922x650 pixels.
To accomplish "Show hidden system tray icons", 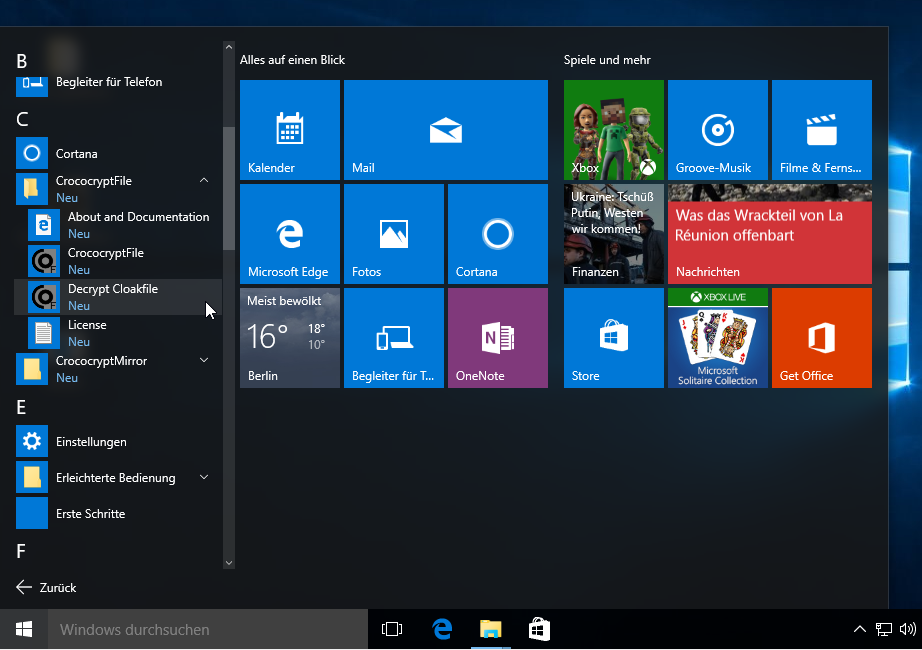I will [x=859, y=629].
